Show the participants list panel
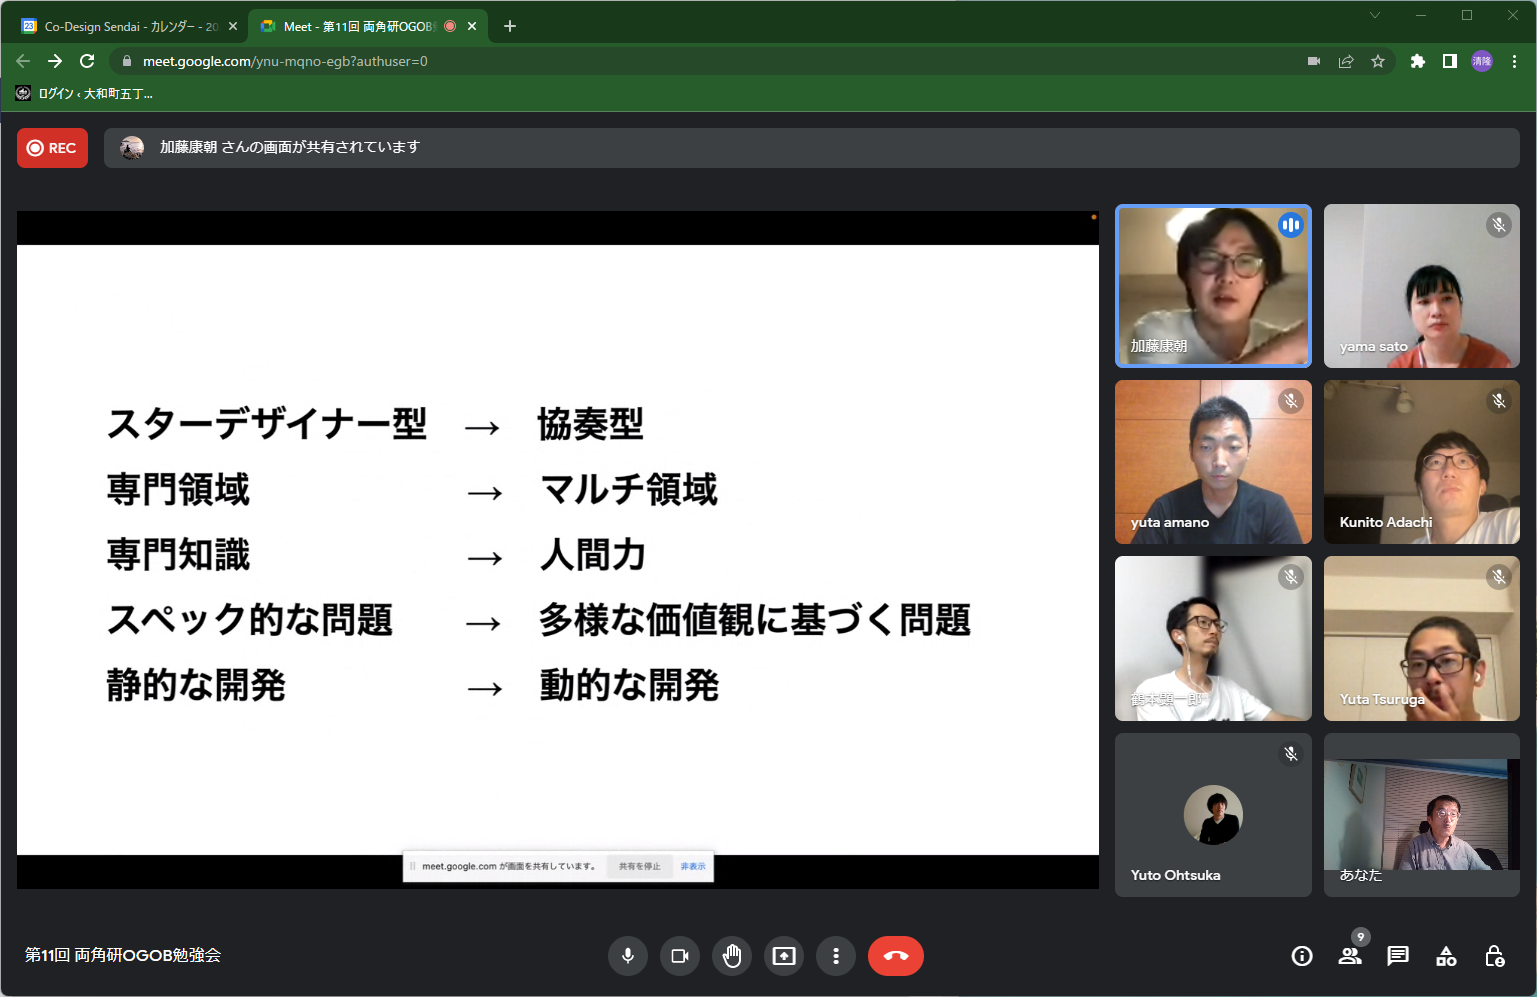This screenshot has height=997, width=1537. [1350, 956]
